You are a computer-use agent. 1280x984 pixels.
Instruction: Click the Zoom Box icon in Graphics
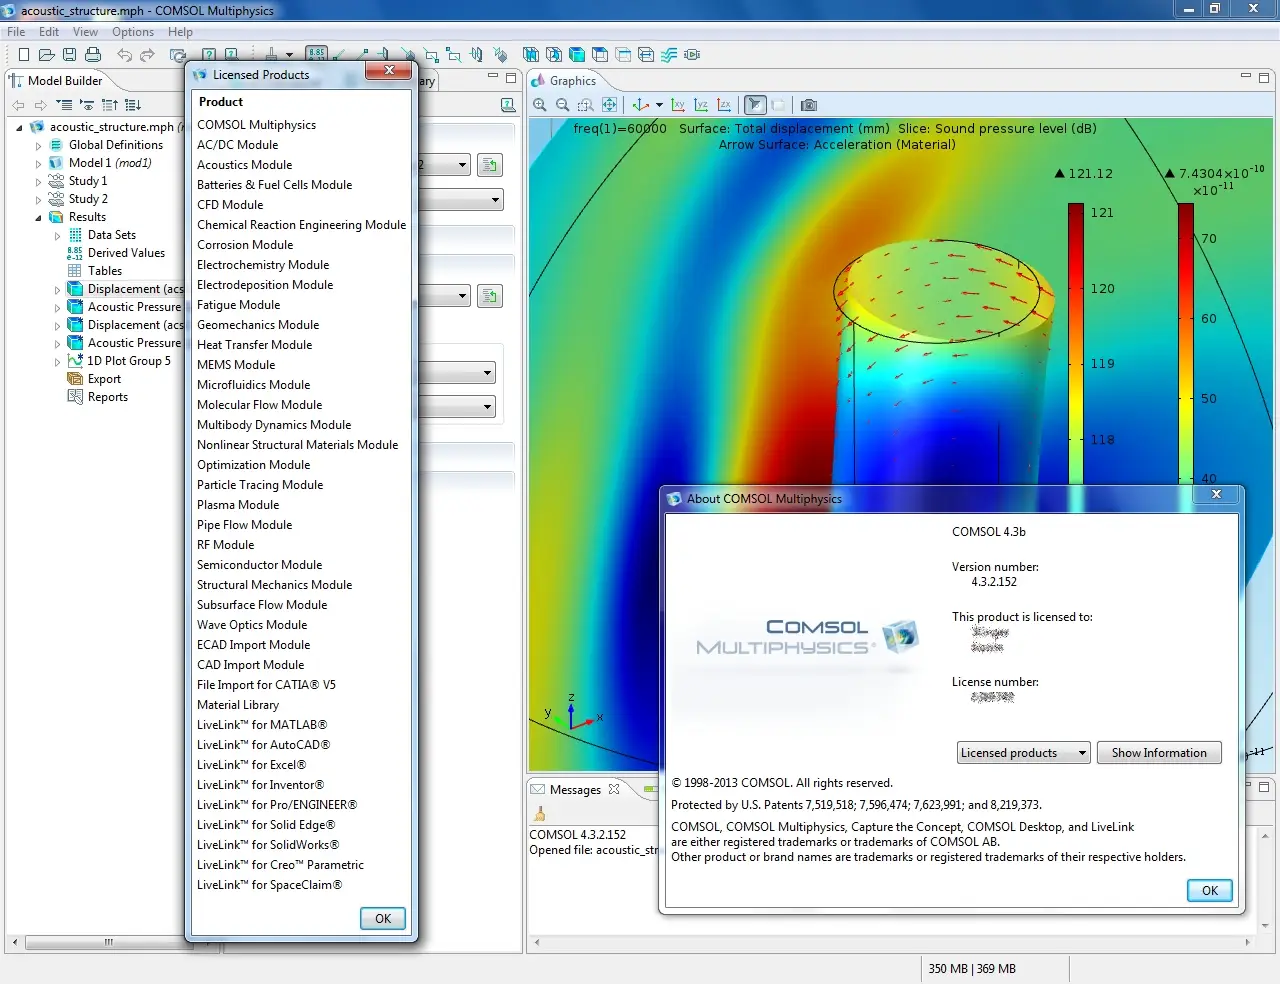pos(586,105)
